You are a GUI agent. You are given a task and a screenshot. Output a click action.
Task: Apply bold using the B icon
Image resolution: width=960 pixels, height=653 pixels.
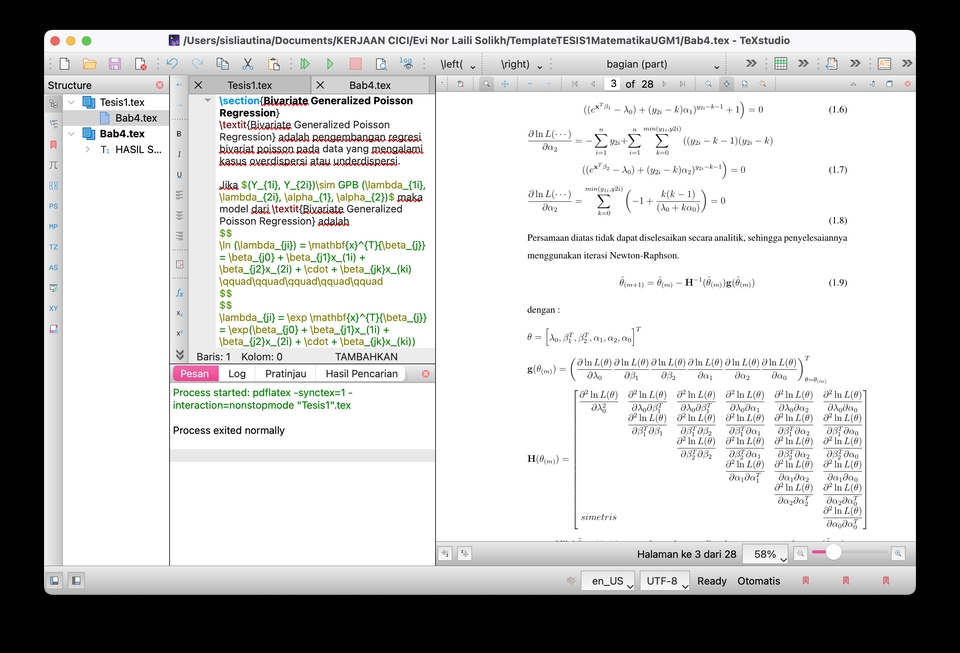click(x=179, y=133)
